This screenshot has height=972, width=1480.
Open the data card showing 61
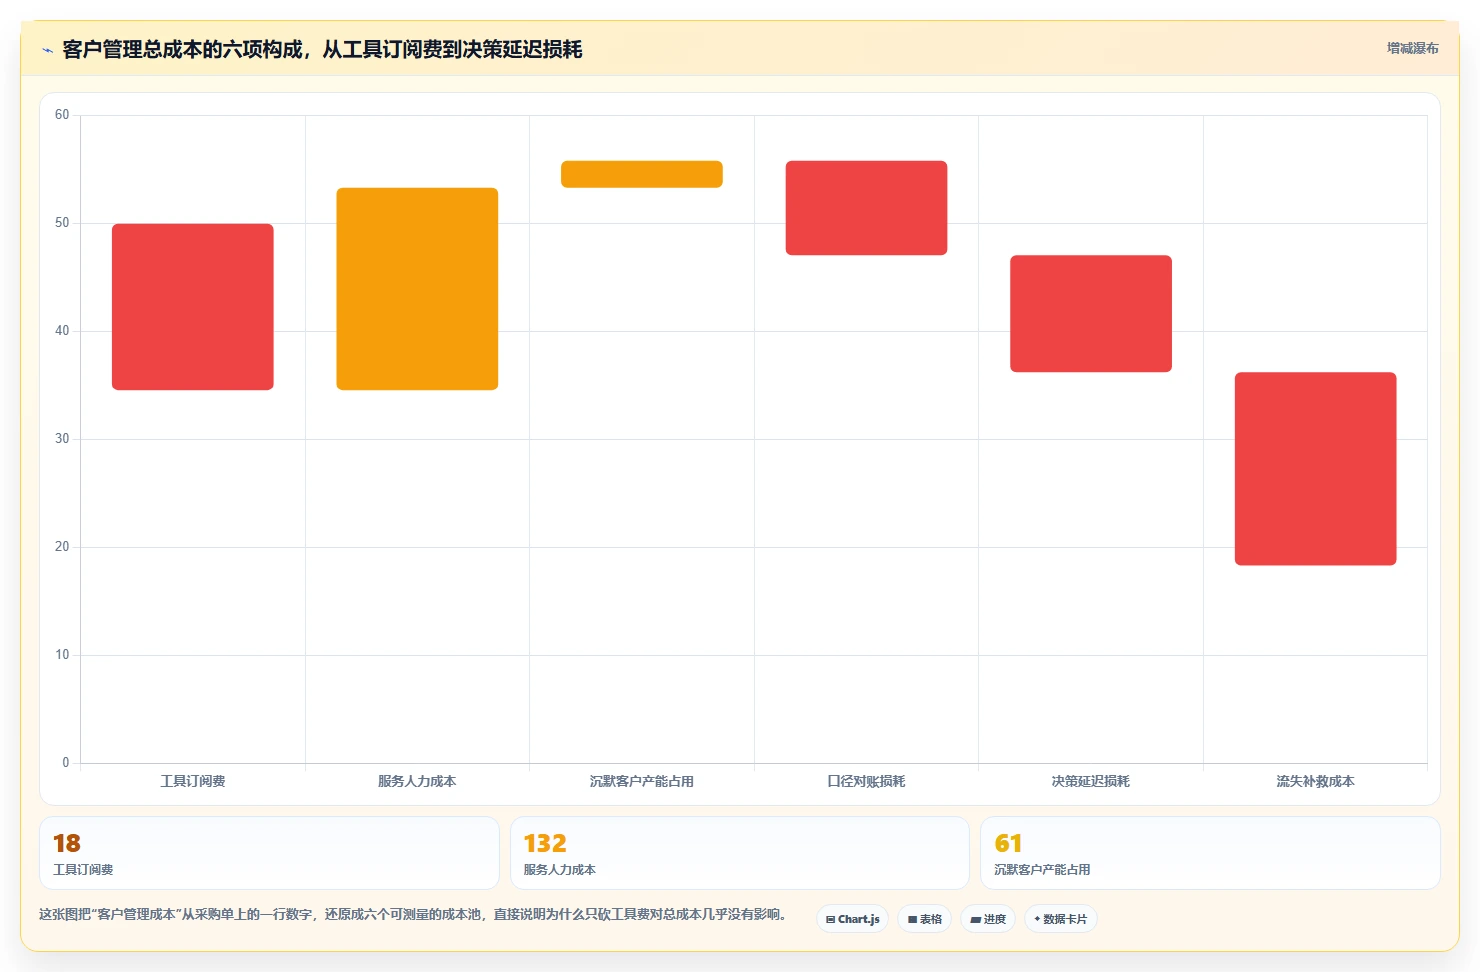(x=1210, y=853)
